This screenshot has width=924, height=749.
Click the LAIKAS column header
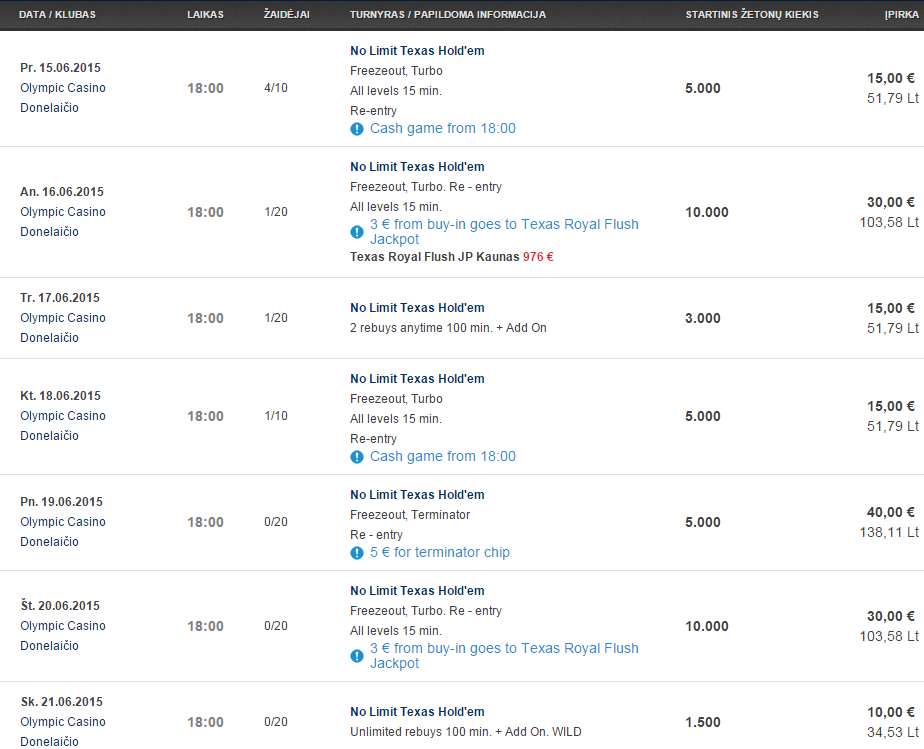tap(206, 15)
